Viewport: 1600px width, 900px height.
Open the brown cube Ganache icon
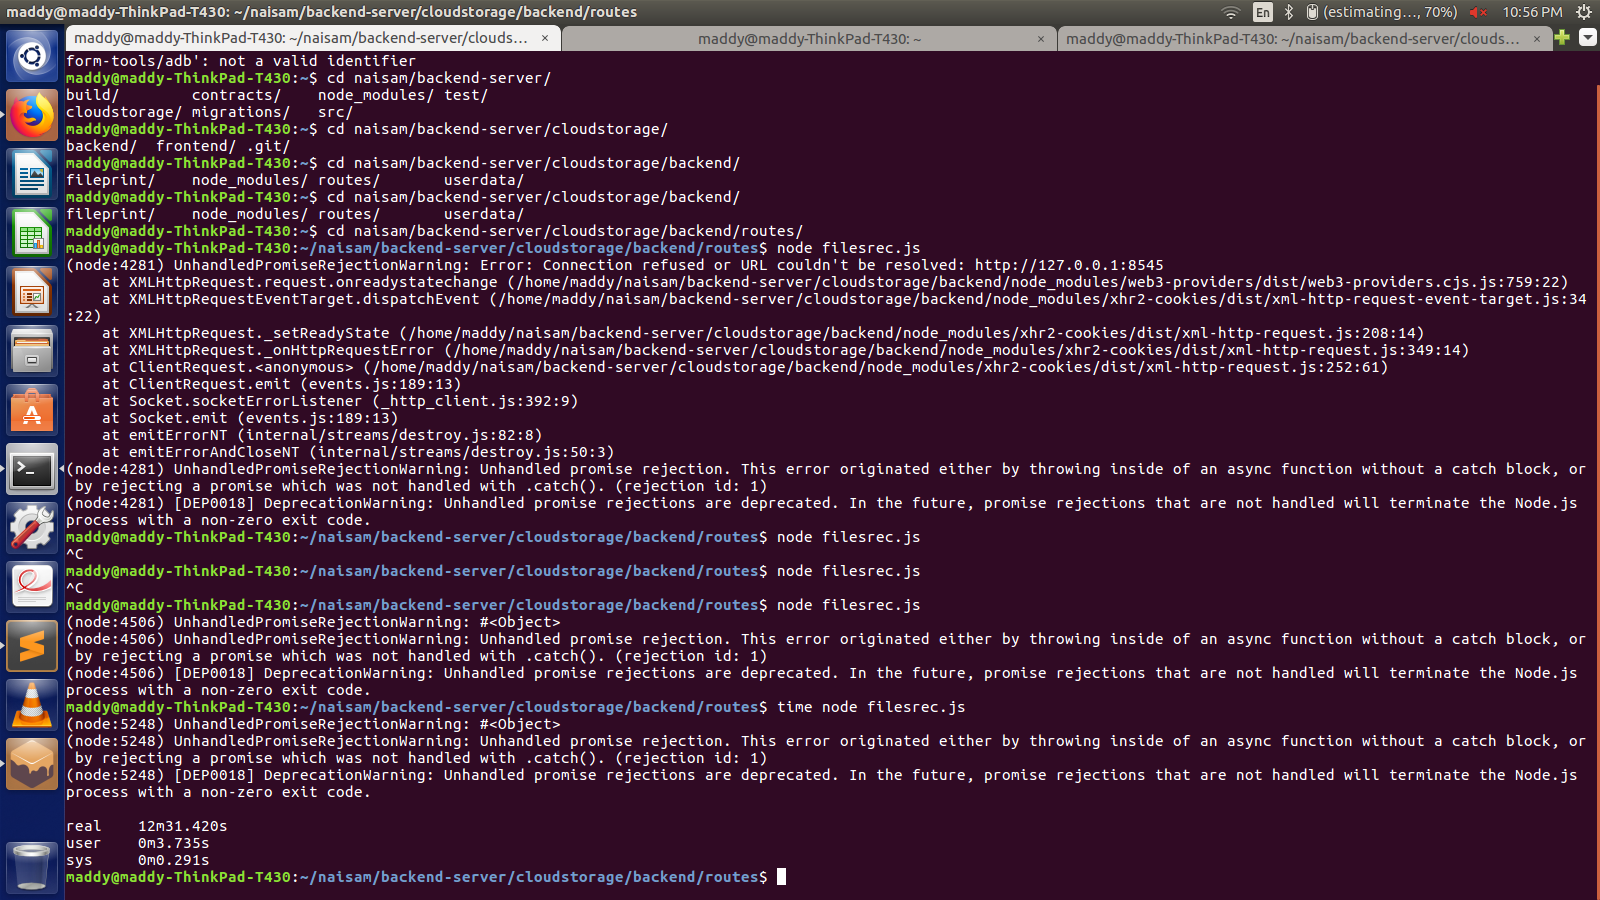(x=32, y=765)
